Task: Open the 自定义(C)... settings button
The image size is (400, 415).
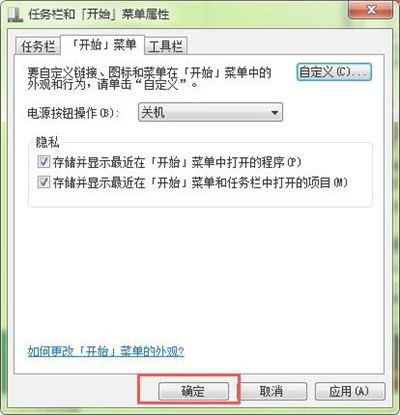Action: (x=334, y=72)
